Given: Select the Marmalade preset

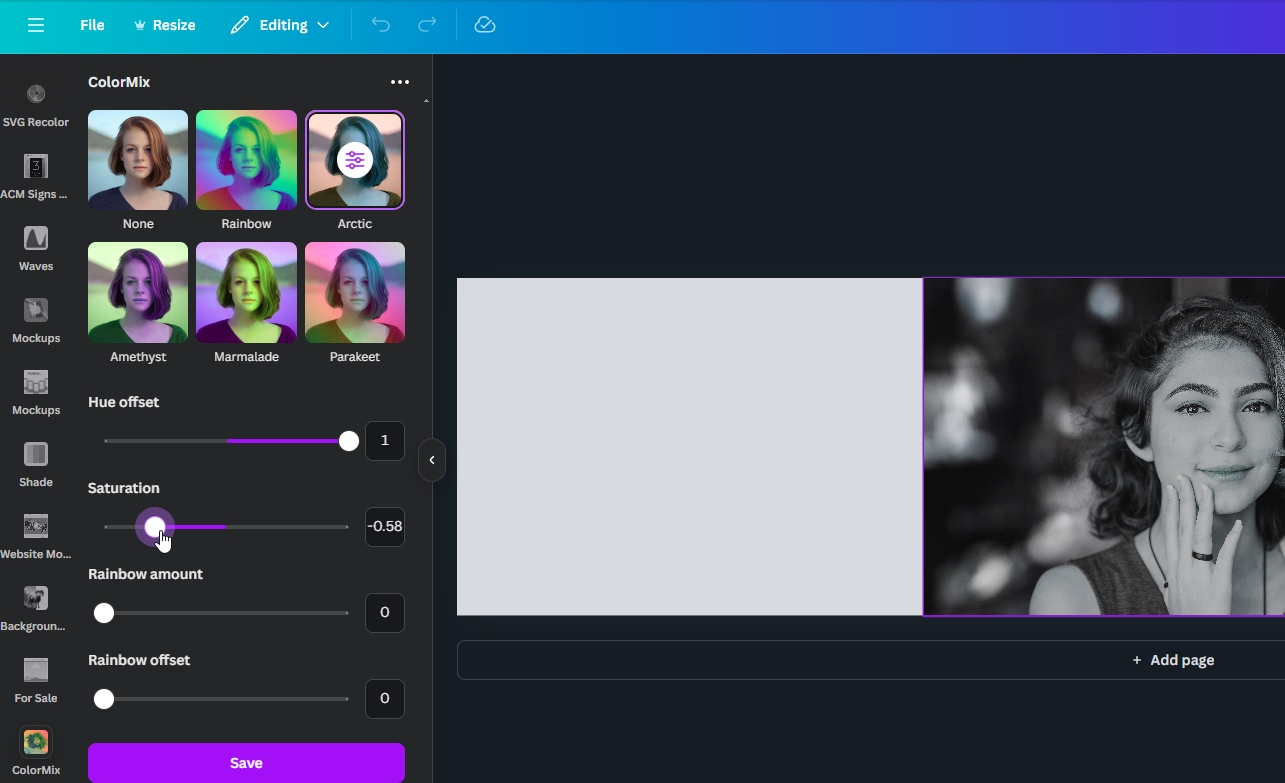Looking at the screenshot, I should point(246,292).
